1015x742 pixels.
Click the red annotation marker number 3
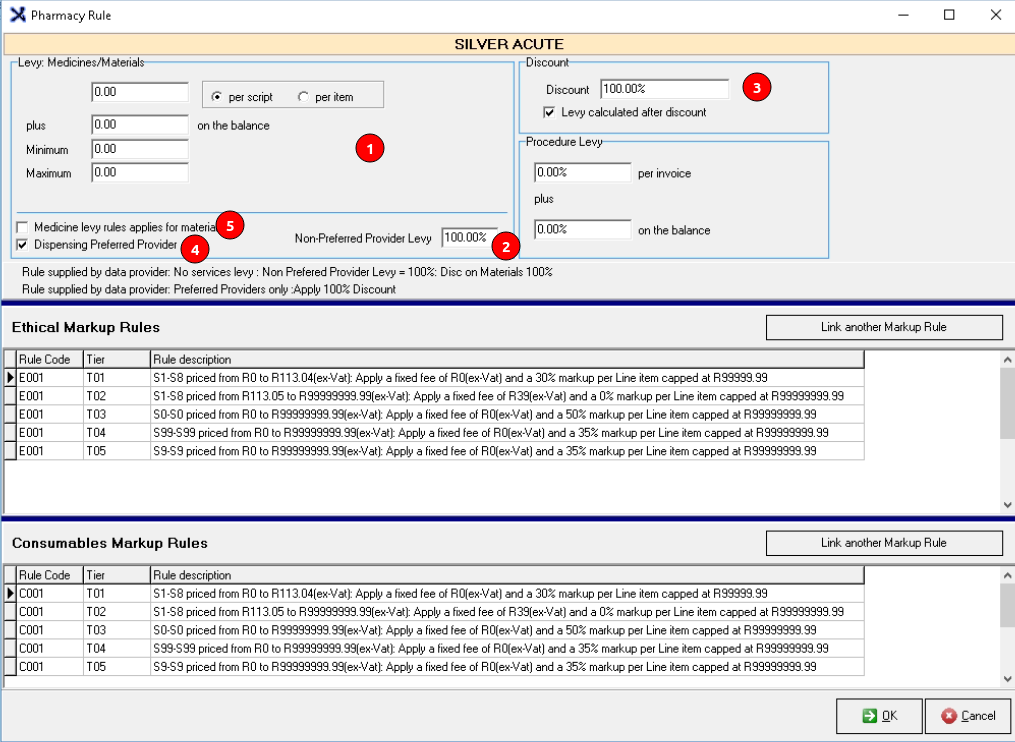[x=756, y=88]
